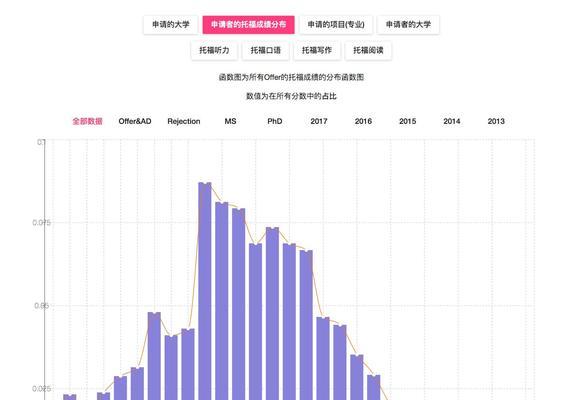Image resolution: width=584 pixels, height=400 pixels.
Task: Filter data to year 2015
Action: [407, 121]
